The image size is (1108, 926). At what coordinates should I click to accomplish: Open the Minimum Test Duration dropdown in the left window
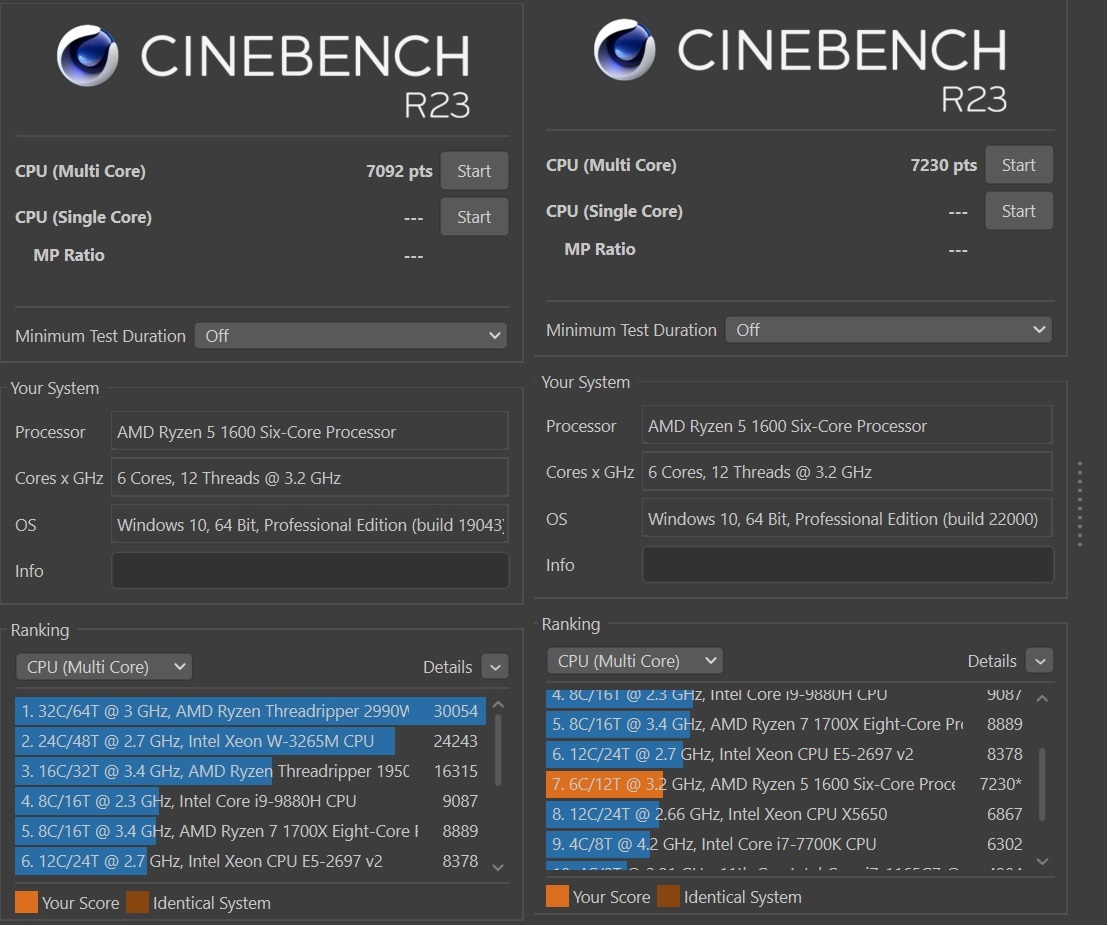tap(351, 336)
